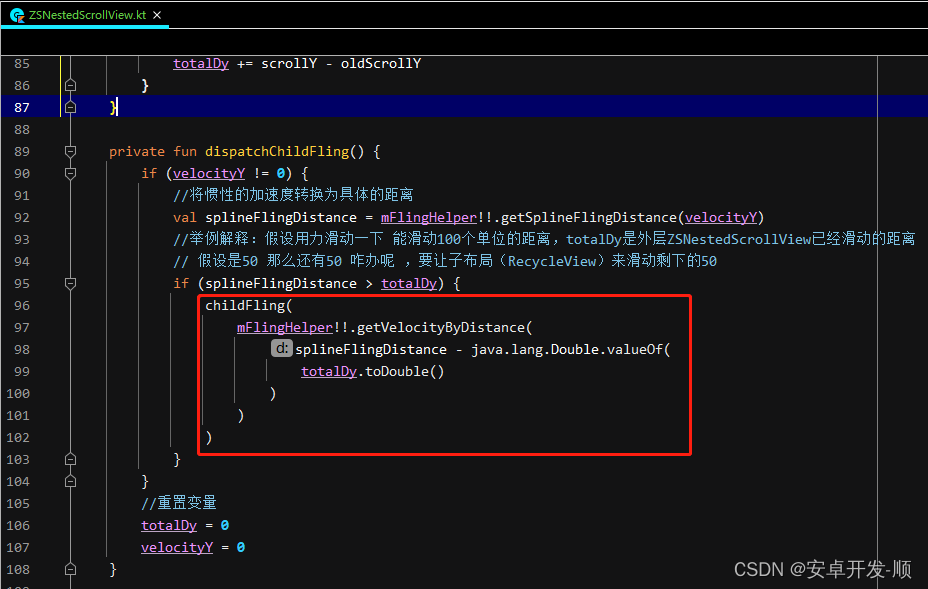Click the underlined mFlingHelper on line 92
The width and height of the screenshot is (928, 589).
pos(428,216)
